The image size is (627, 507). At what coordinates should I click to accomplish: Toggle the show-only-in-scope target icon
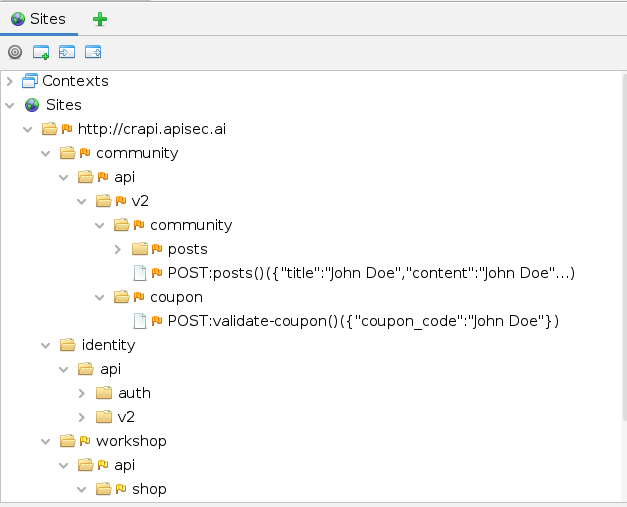(15, 52)
